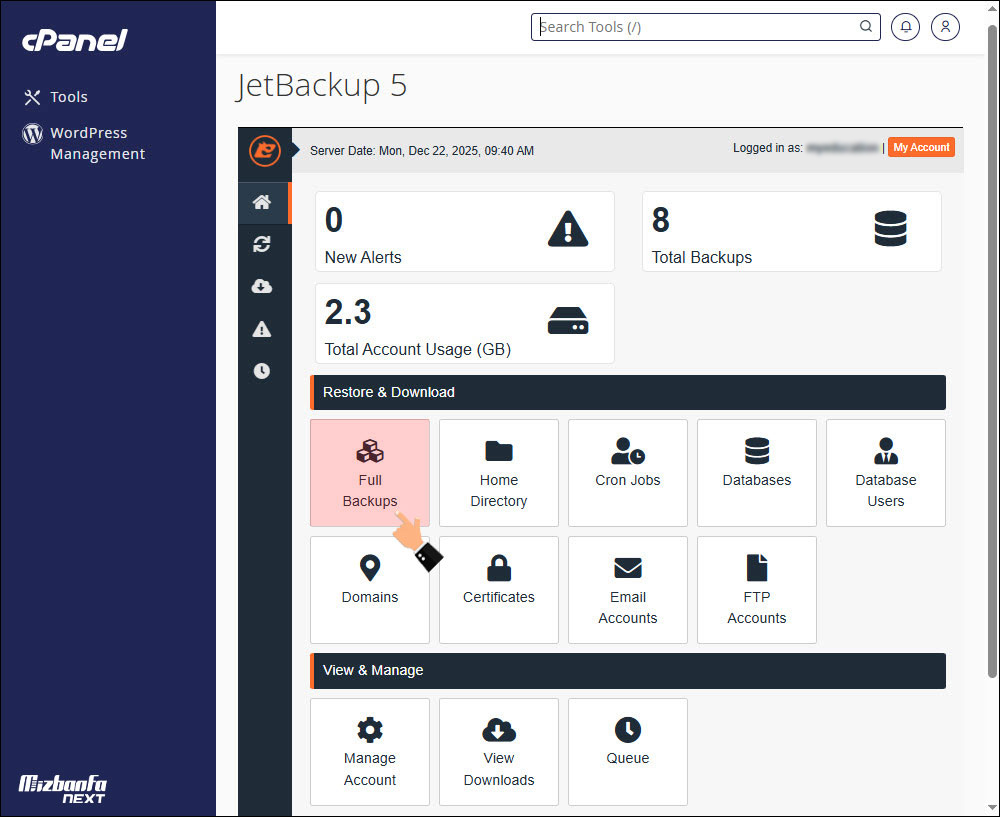The width and height of the screenshot is (1000, 817).
Task: View alerts via the warning triangle sidebar icon
Action: 261,328
